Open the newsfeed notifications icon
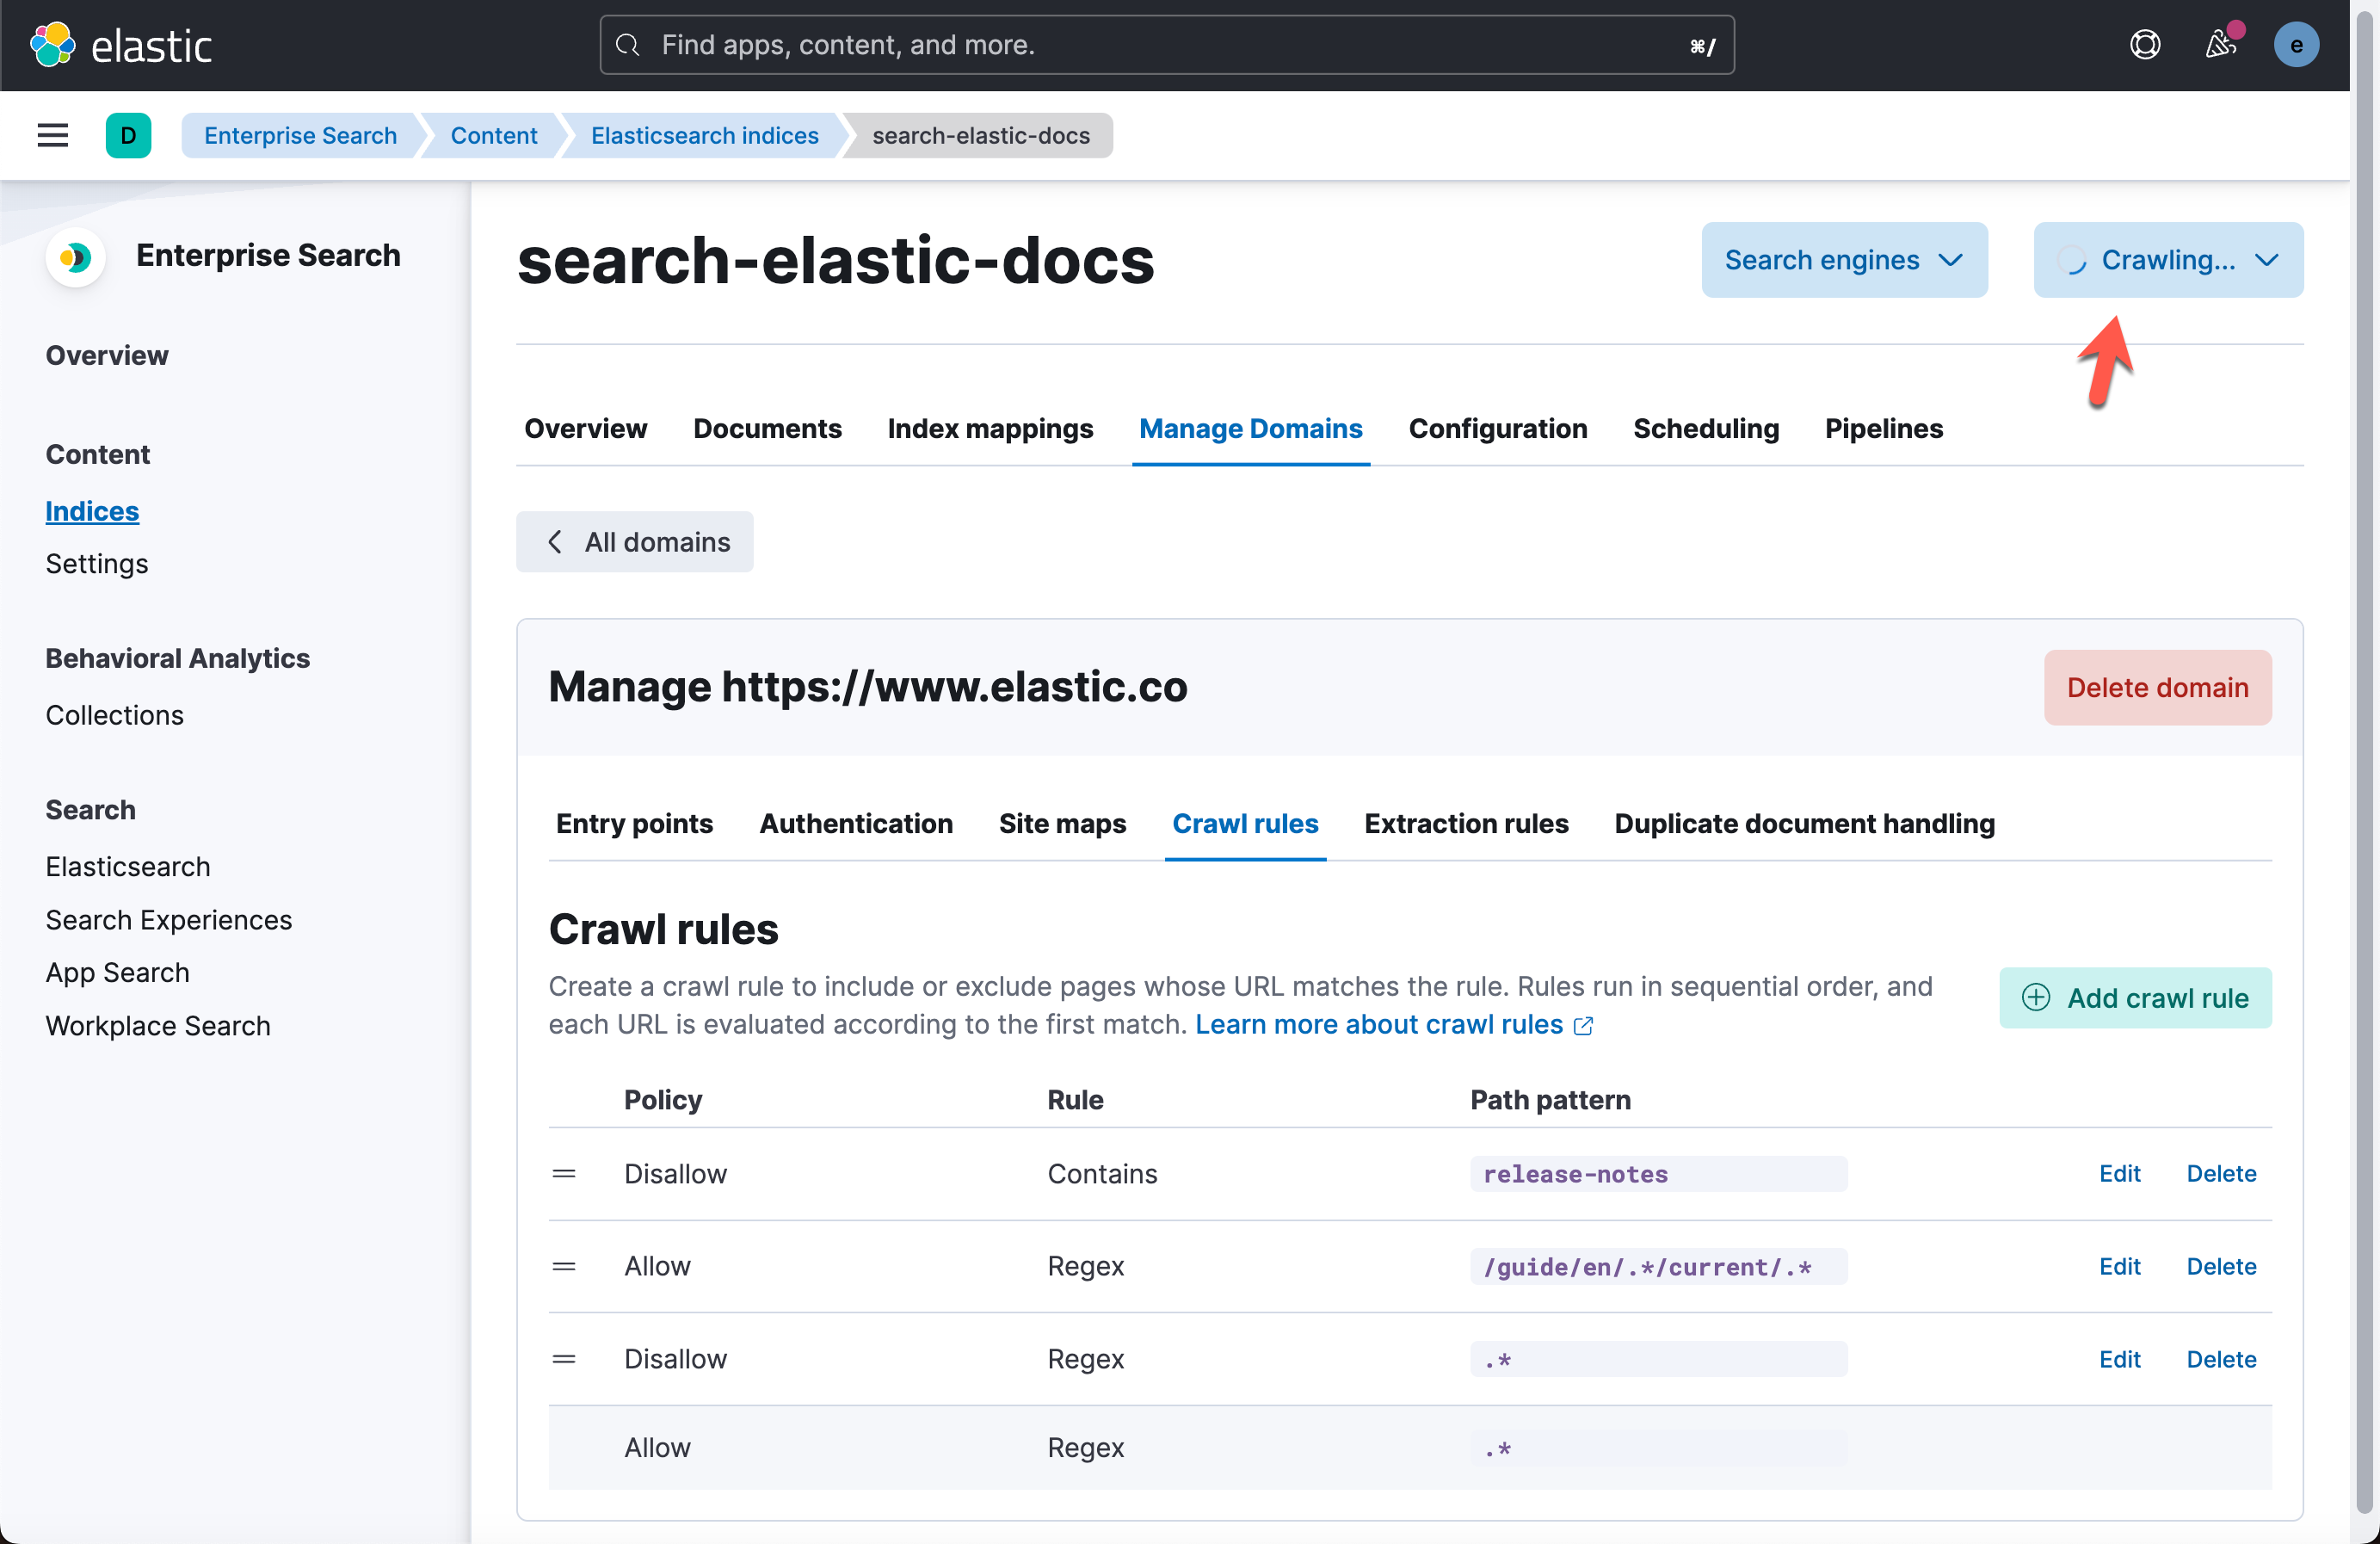Viewport: 2380px width, 1544px height. [2220, 45]
